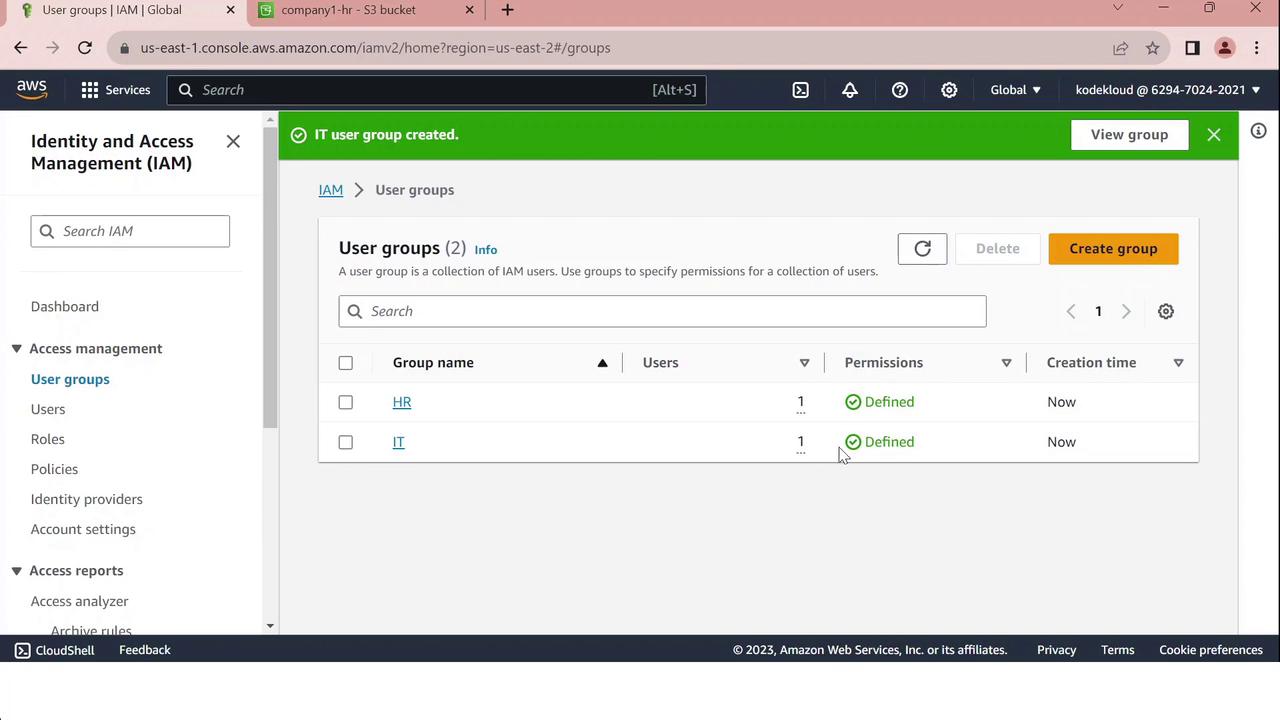
Task: Close the User groups IAM tab
Action: (x=231, y=10)
